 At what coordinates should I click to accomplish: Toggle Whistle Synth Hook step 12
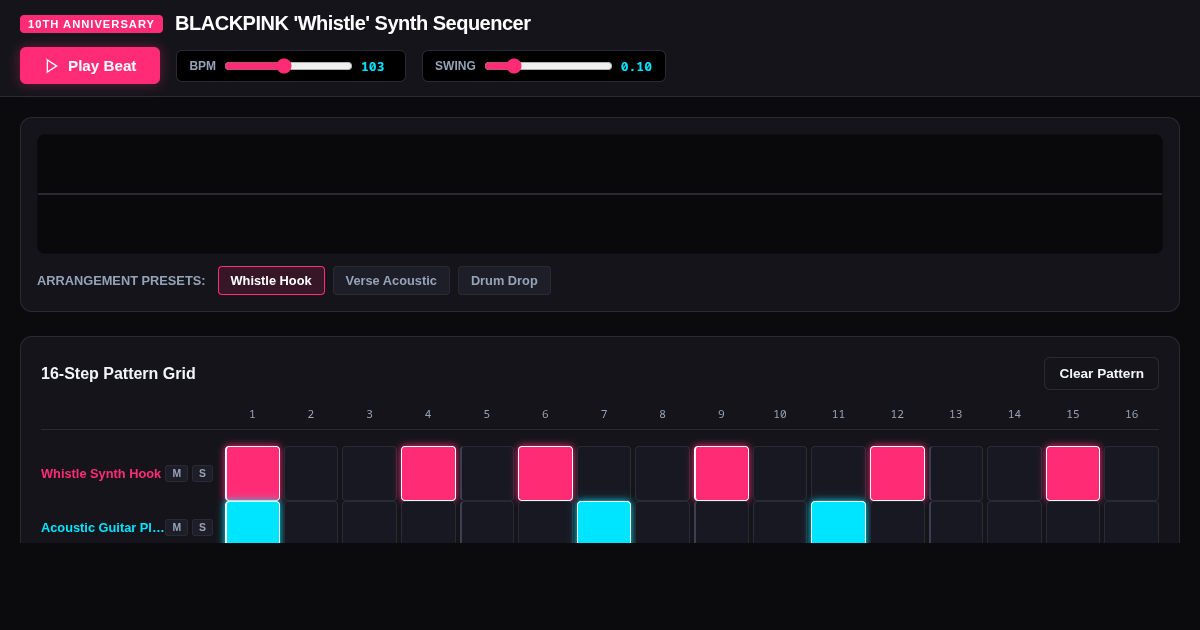click(897, 473)
